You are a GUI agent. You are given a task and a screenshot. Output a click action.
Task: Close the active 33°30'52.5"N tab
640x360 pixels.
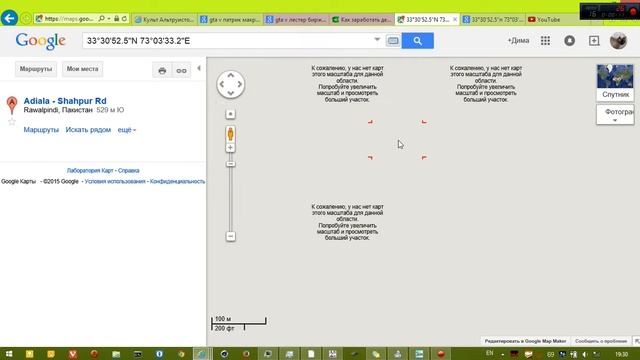[x=455, y=19]
